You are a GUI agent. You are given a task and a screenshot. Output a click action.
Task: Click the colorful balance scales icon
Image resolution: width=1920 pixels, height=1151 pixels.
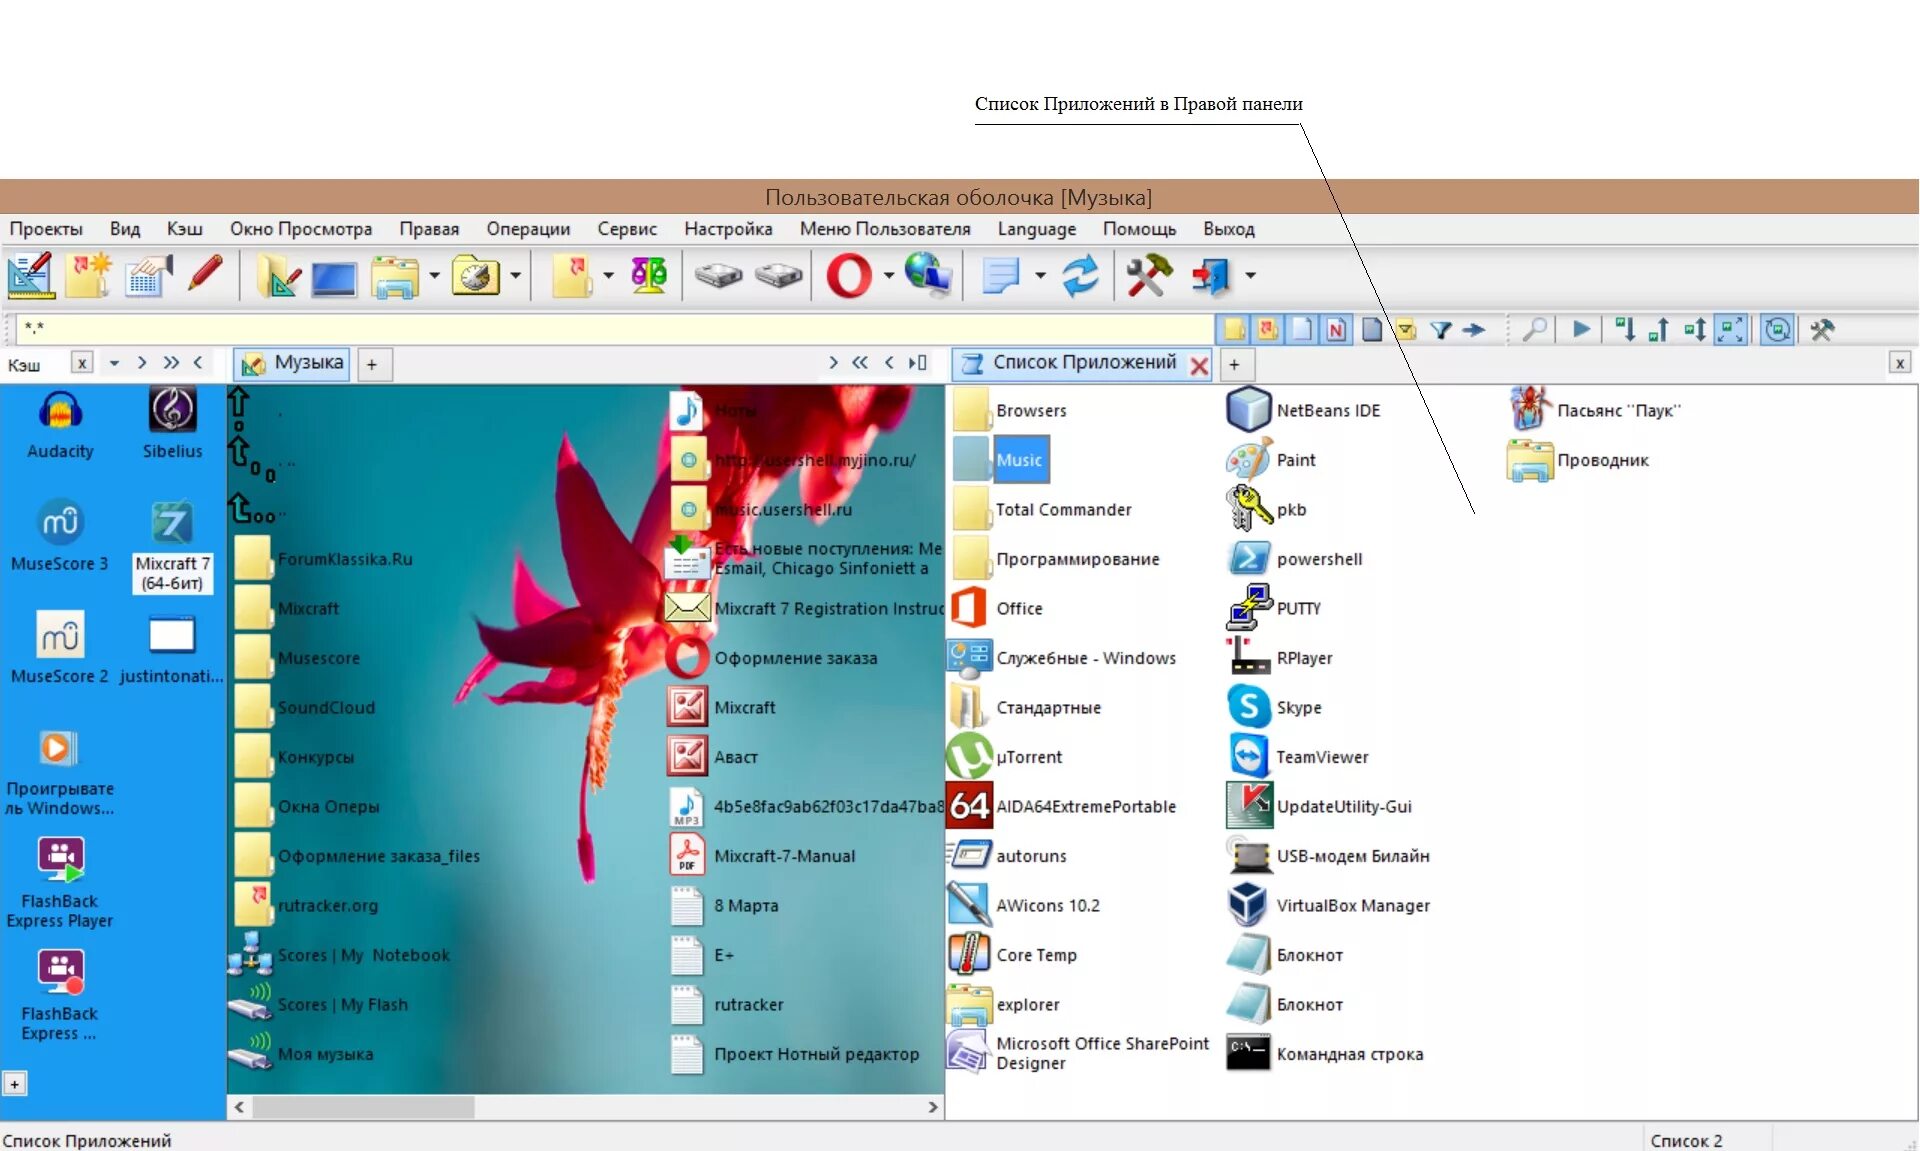tap(649, 275)
